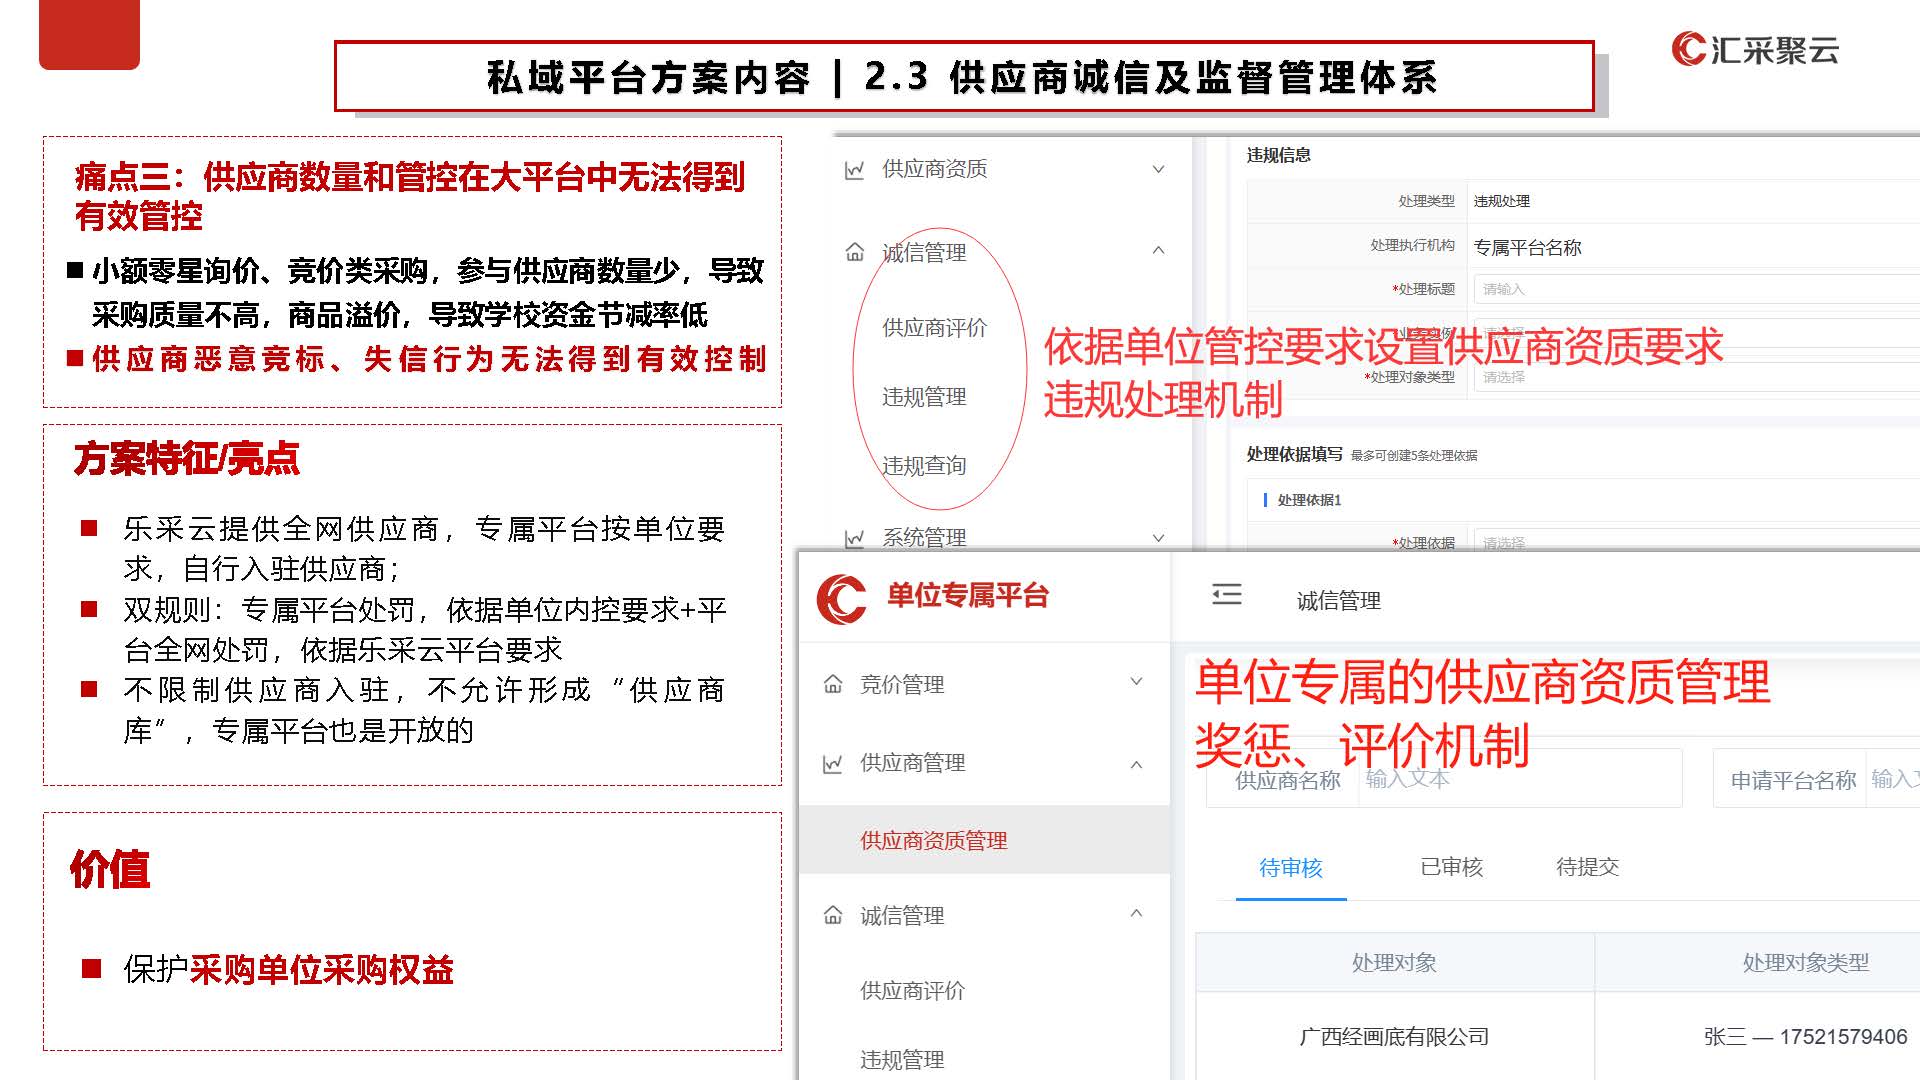Collapse the 供应商管理 menu chevron

(1136, 765)
